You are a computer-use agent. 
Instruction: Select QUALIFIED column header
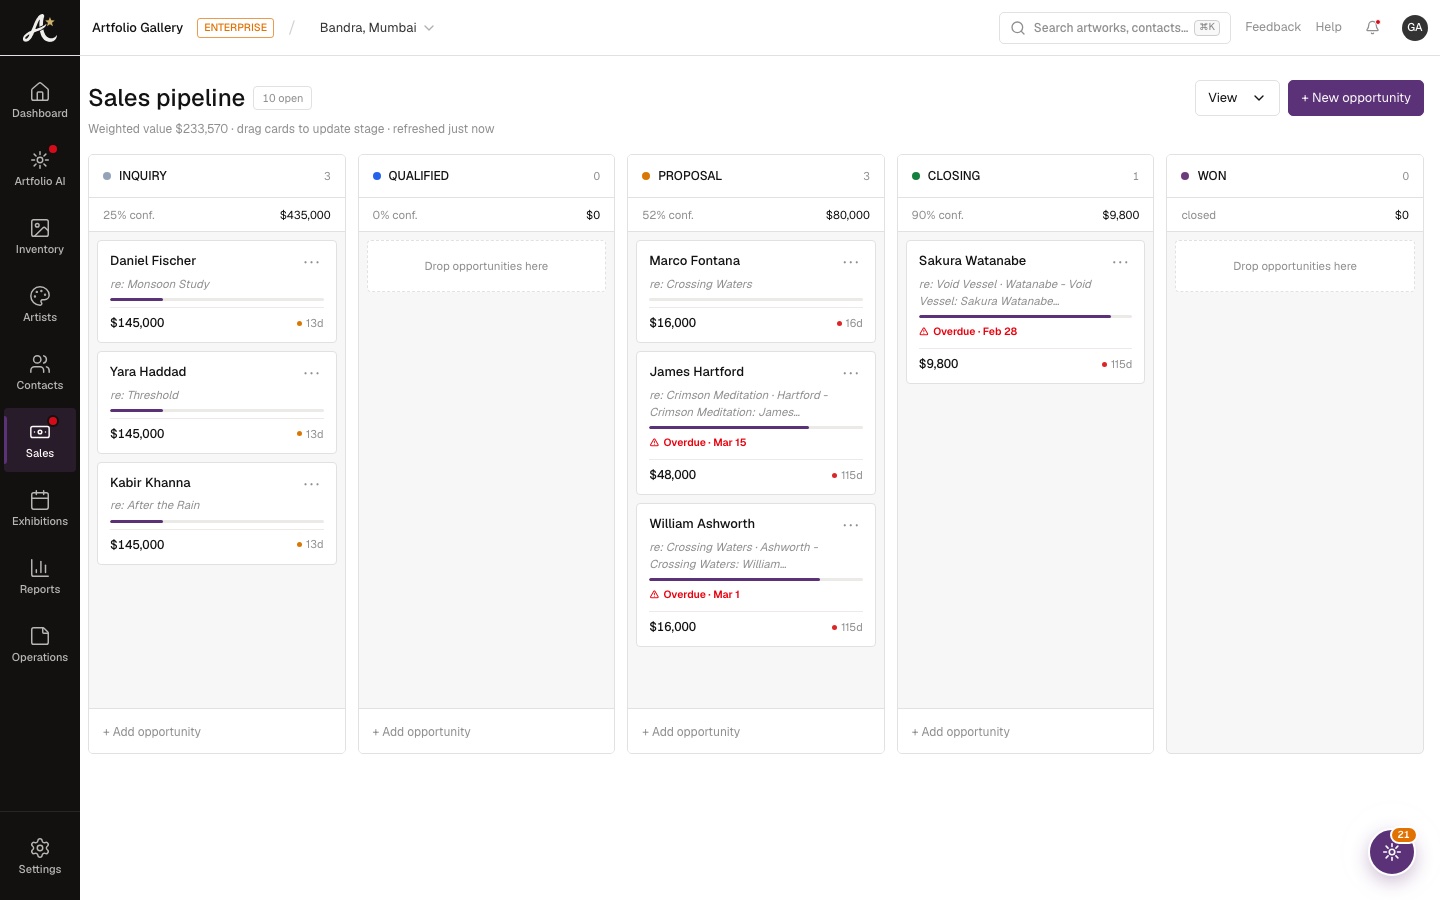pyautogui.click(x=486, y=176)
